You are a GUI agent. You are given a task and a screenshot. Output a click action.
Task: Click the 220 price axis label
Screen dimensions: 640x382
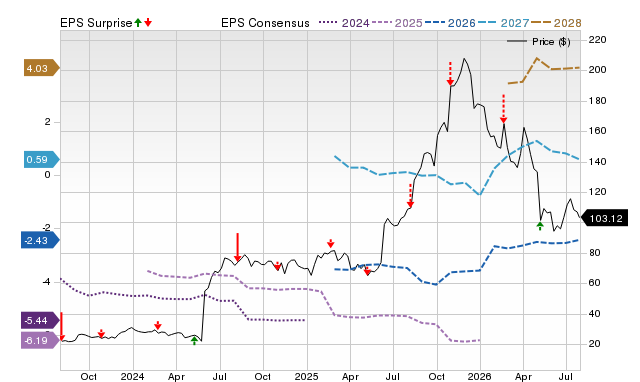click(x=598, y=40)
